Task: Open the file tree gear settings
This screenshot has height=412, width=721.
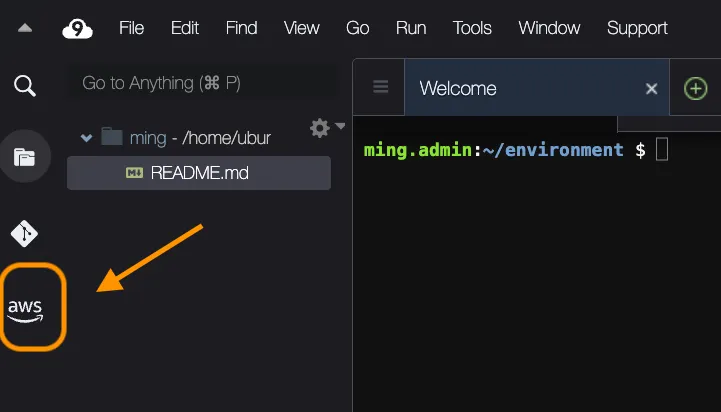Action: 320,128
